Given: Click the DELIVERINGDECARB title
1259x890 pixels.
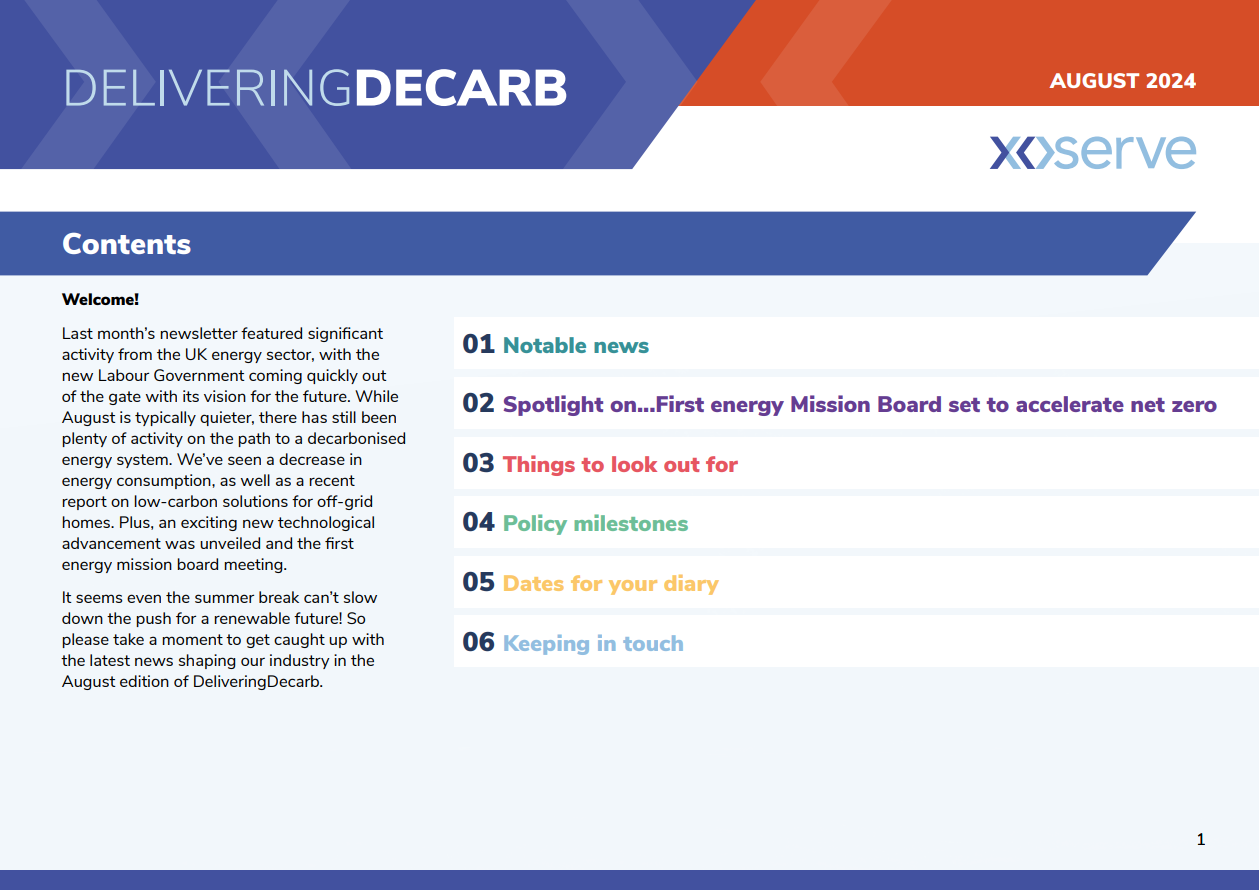Looking at the screenshot, I should (x=315, y=89).
